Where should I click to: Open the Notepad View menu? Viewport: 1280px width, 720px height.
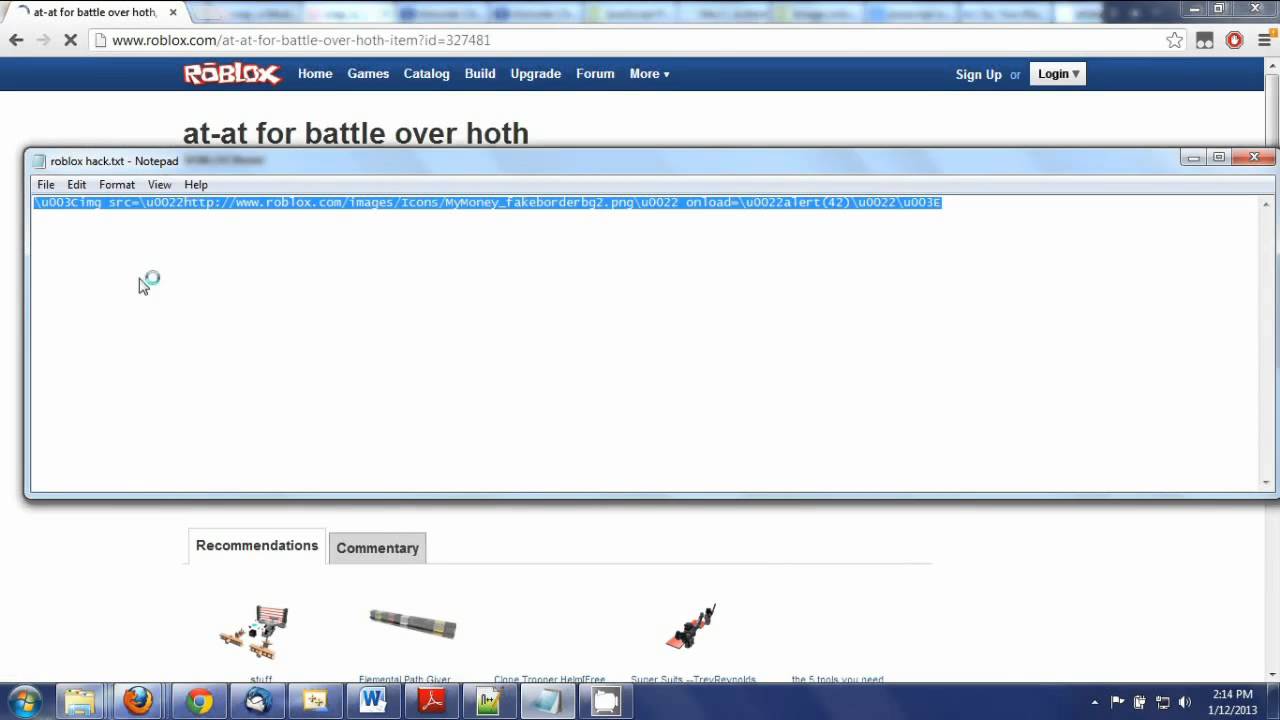[160, 185]
